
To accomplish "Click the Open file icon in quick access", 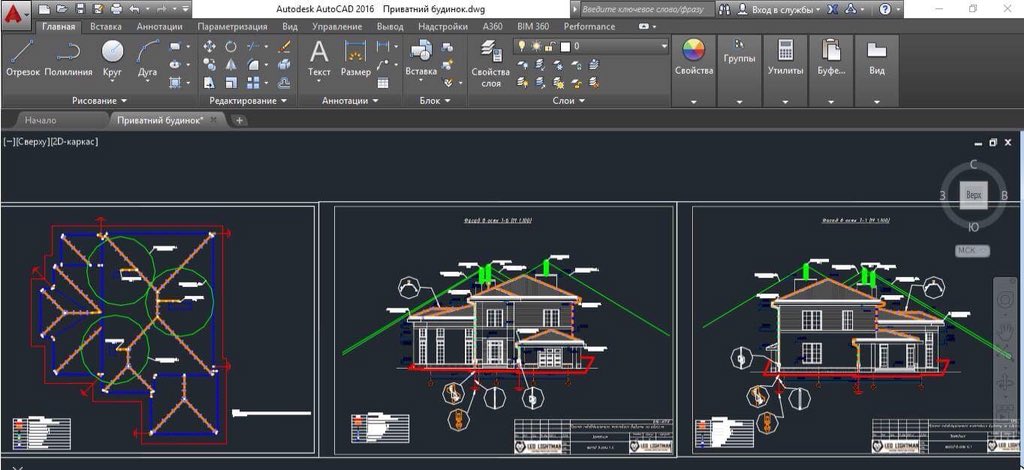I will click(x=61, y=9).
